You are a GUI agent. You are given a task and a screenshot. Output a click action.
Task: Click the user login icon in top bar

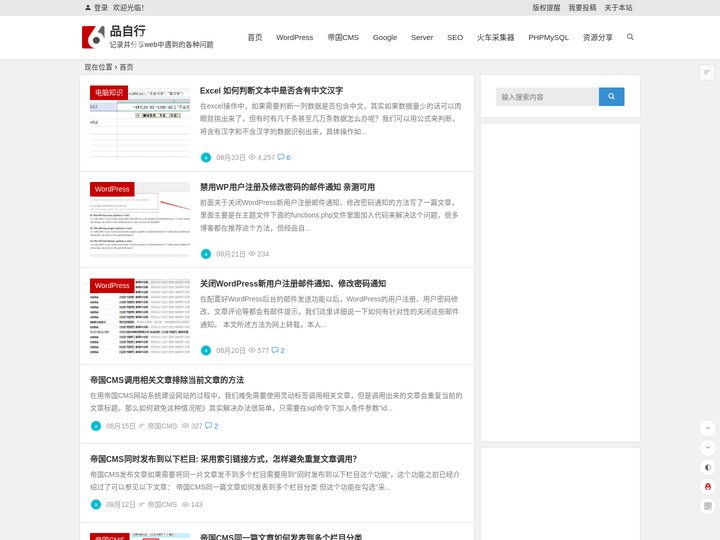tap(88, 7)
